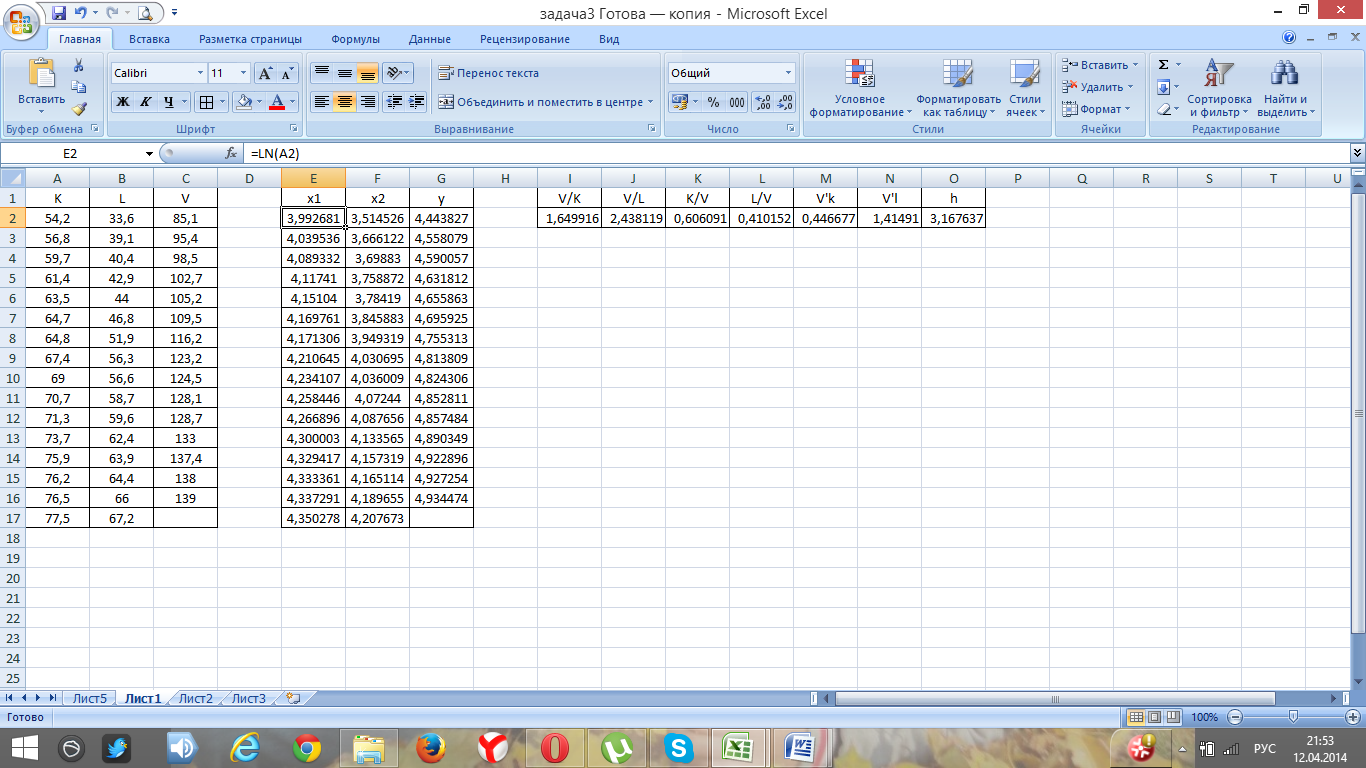Apply comma thousands separator (000) icon
This screenshot has height=768, width=1366.
(x=737, y=102)
